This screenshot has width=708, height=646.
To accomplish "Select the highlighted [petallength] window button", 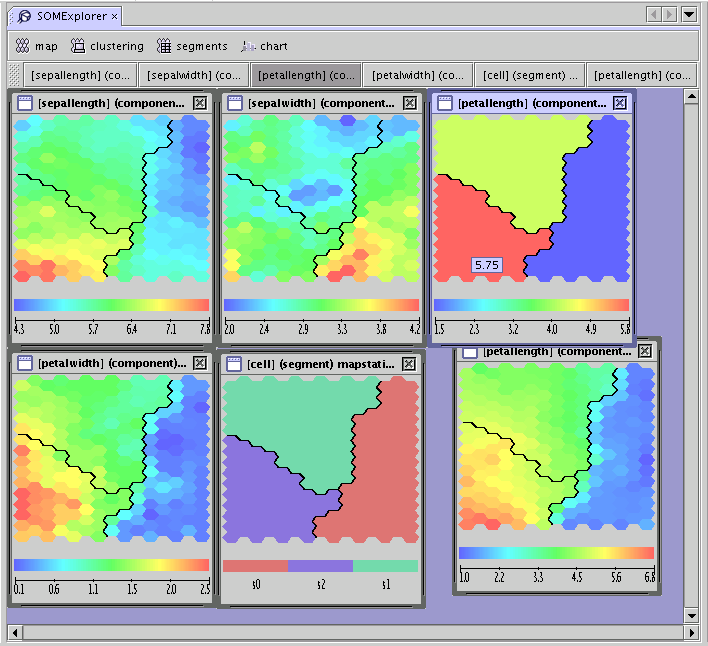I will click(x=306, y=75).
